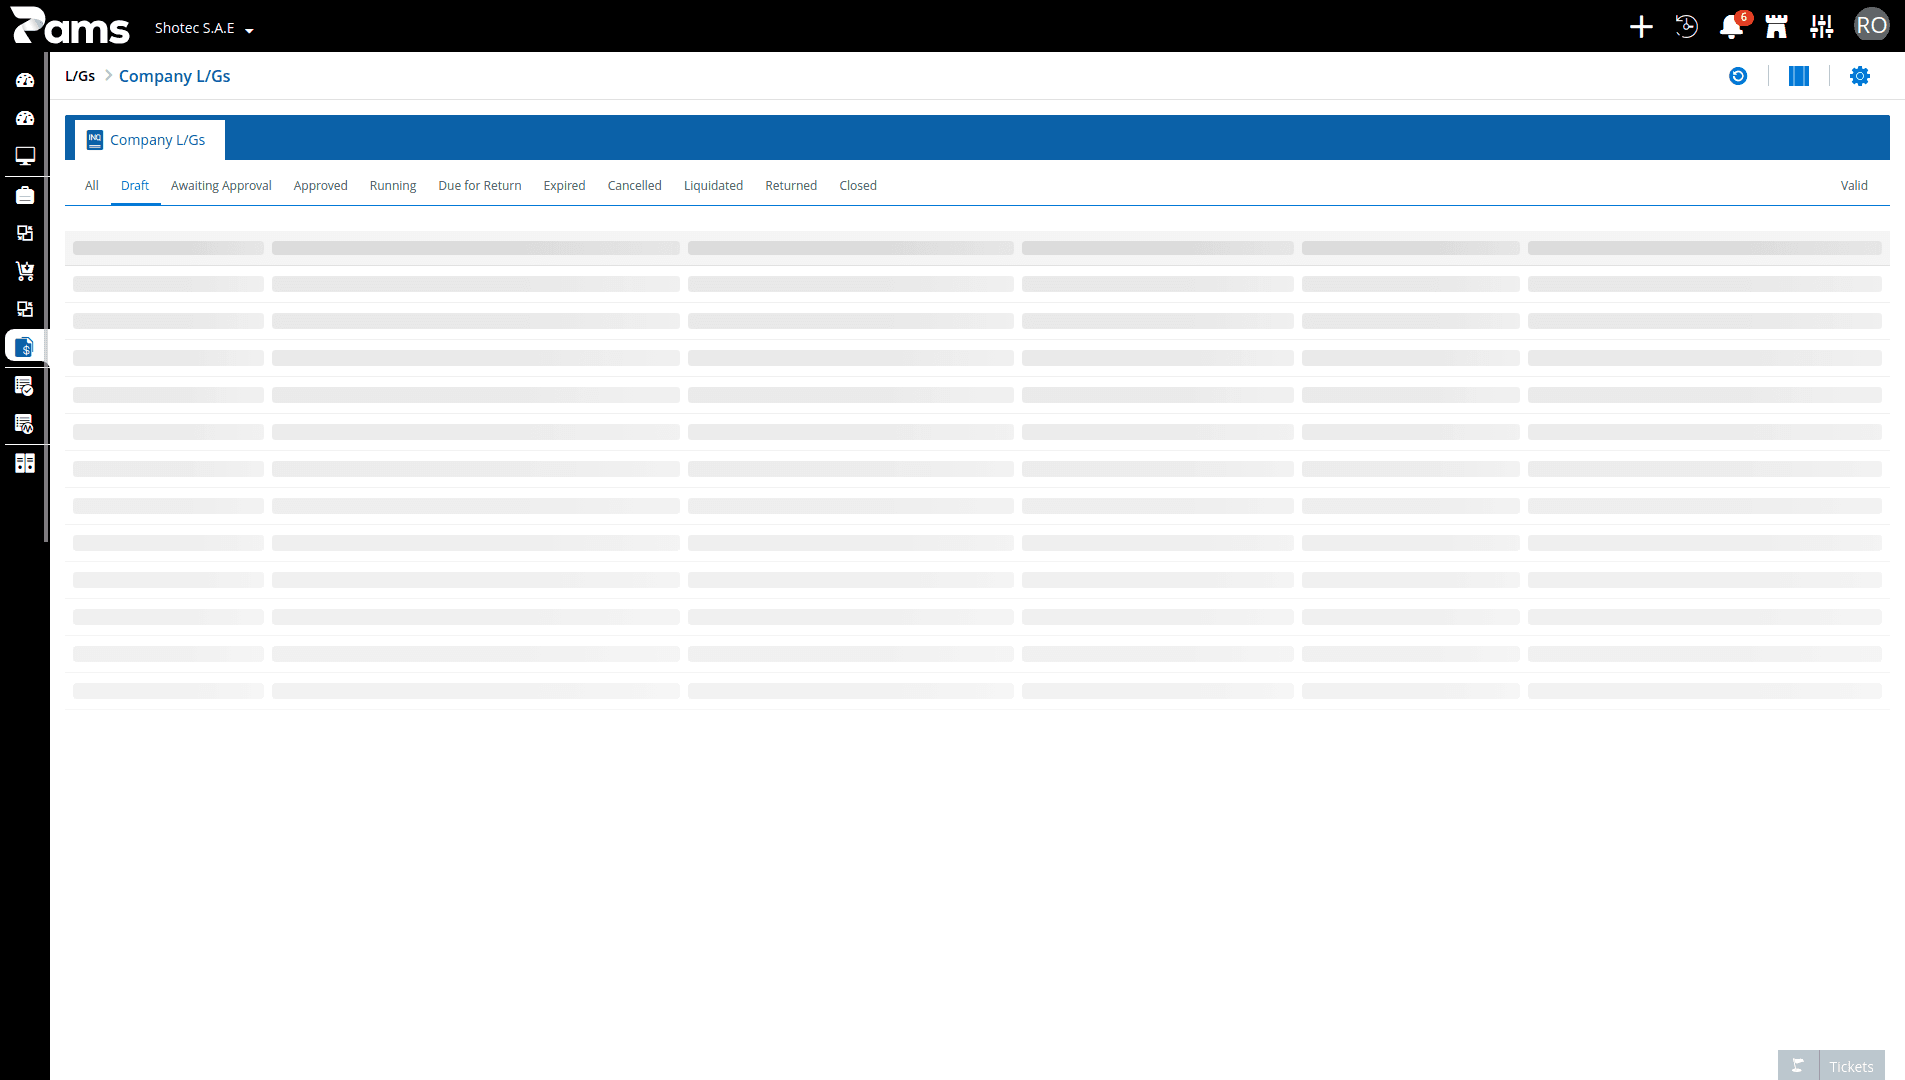This screenshot has width=1905, height=1080.
Task: Open the monitor screen sidebar icon
Action: pos(25,156)
